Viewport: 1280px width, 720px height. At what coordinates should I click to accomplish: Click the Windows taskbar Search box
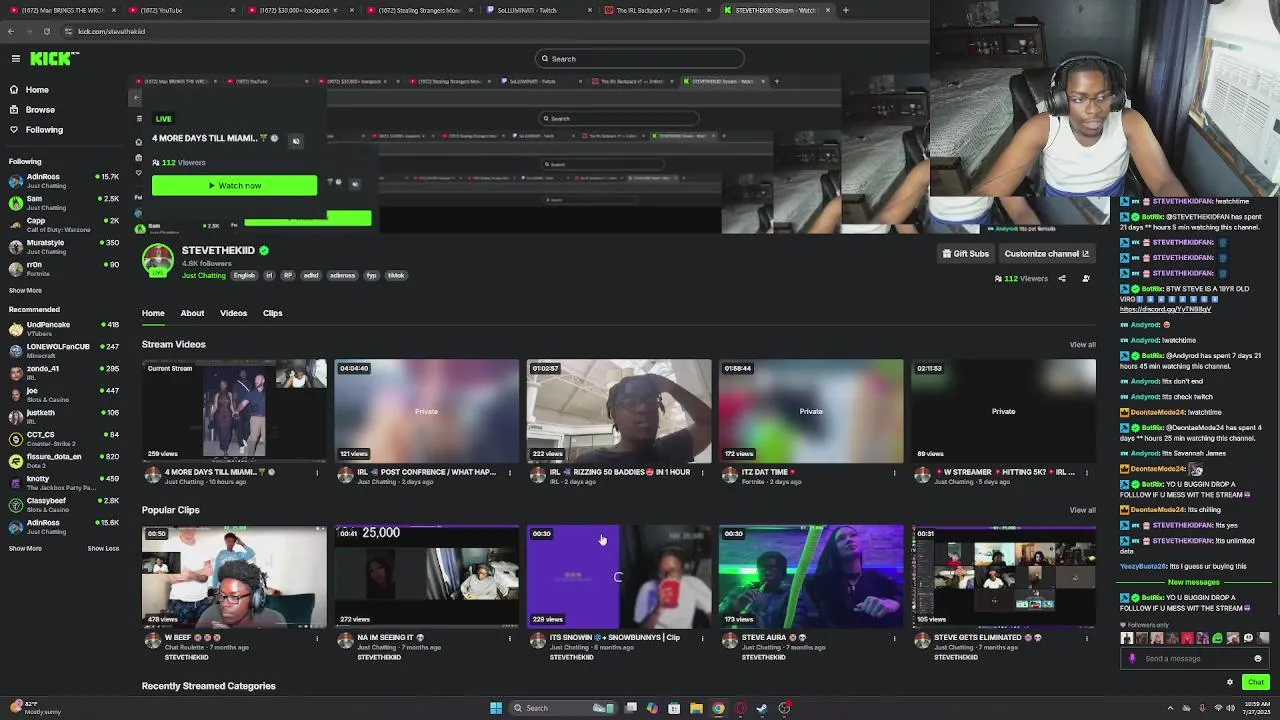coord(563,708)
